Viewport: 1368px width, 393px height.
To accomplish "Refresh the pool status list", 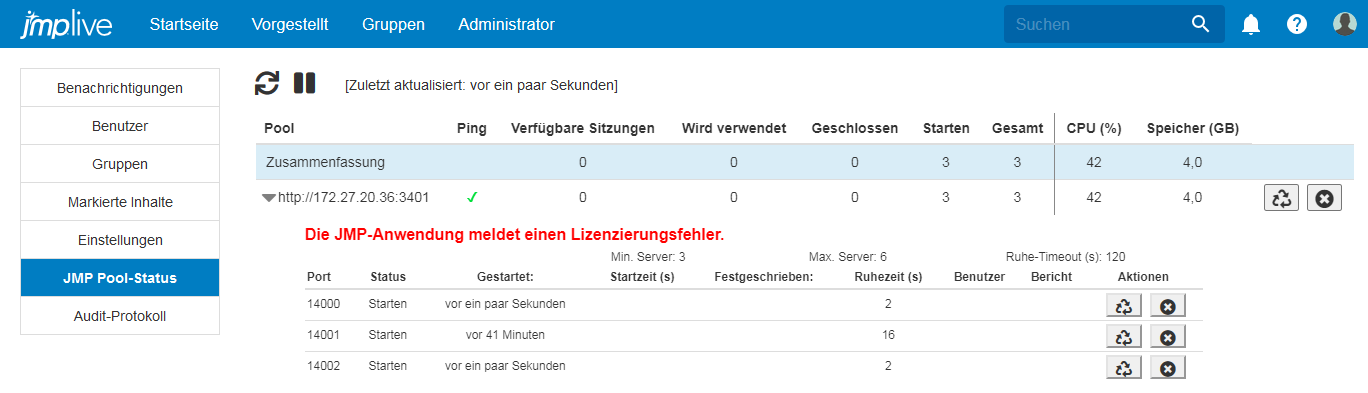I will tap(267, 83).
